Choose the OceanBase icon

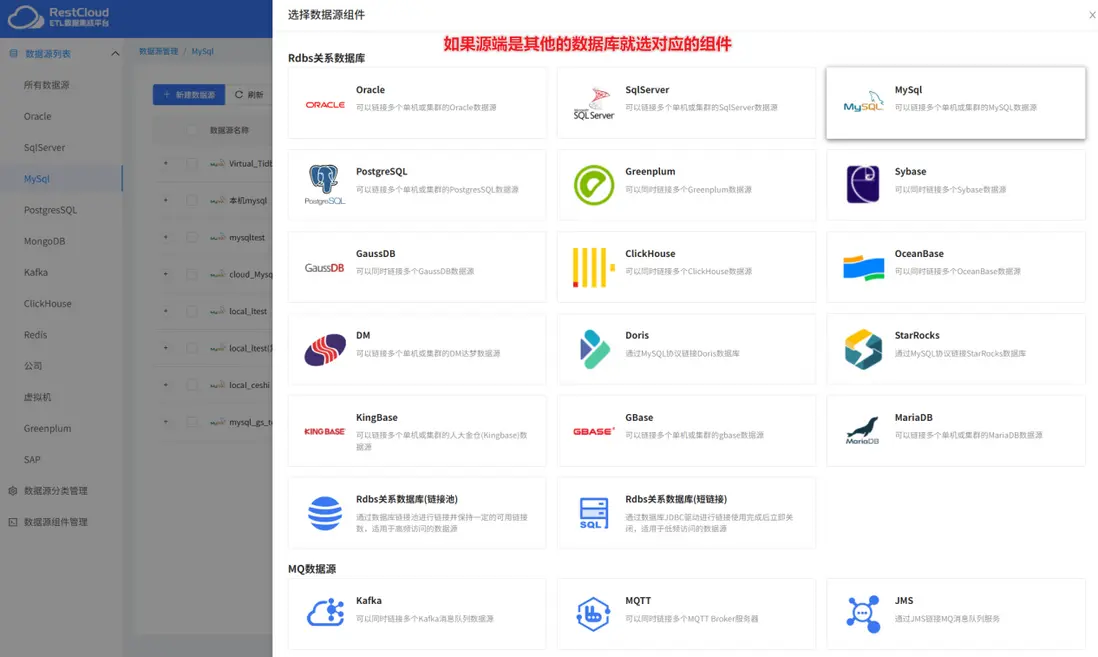tap(863, 268)
